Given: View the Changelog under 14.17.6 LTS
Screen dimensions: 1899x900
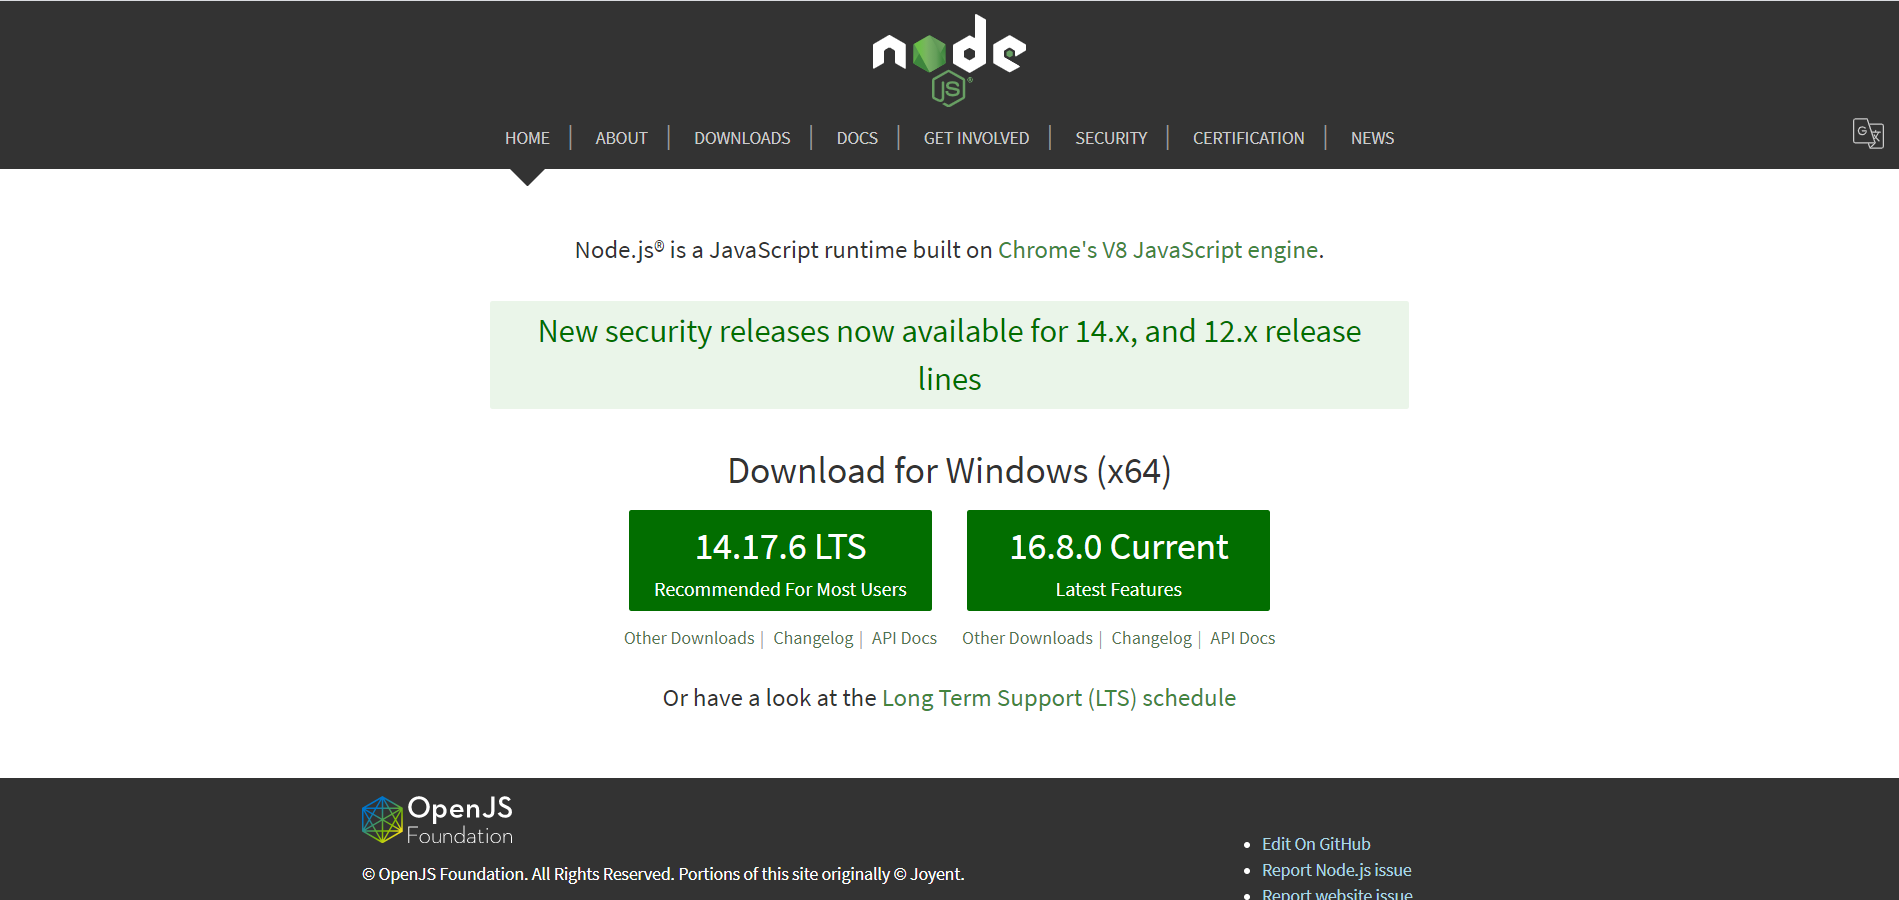Looking at the screenshot, I should tap(813, 638).
